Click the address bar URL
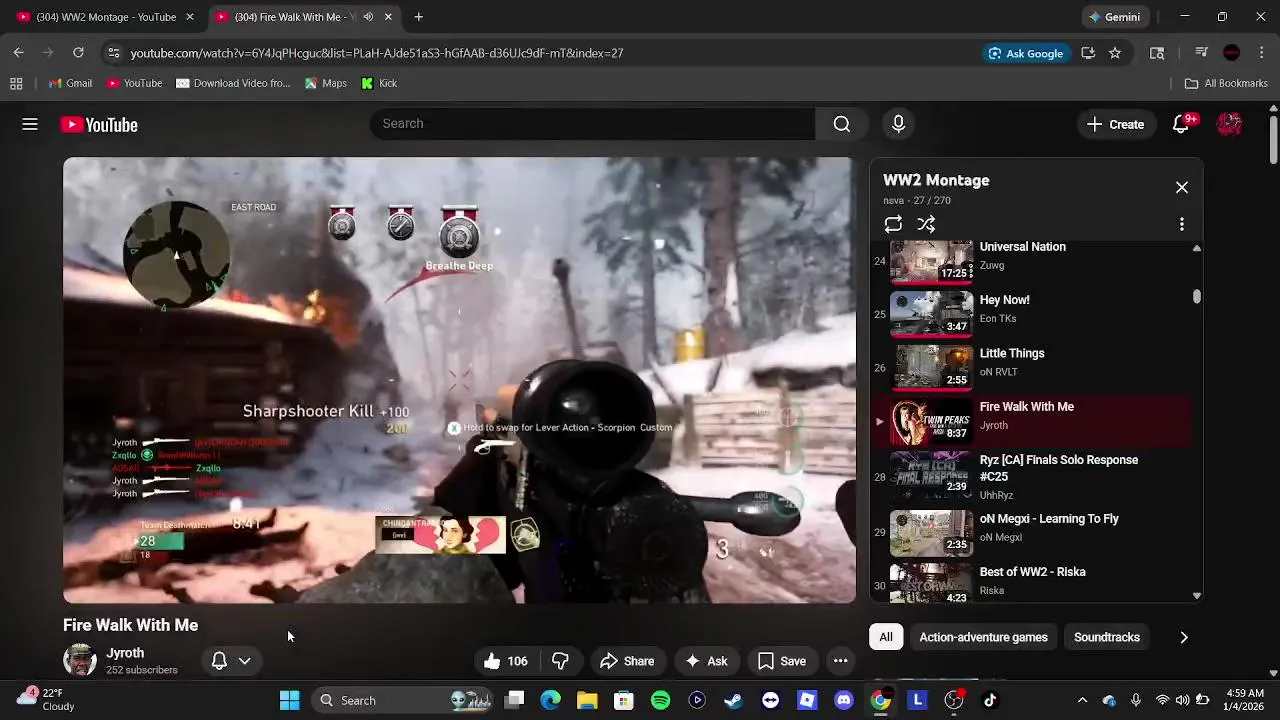Viewport: 1280px width, 720px height. tap(377, 53)
